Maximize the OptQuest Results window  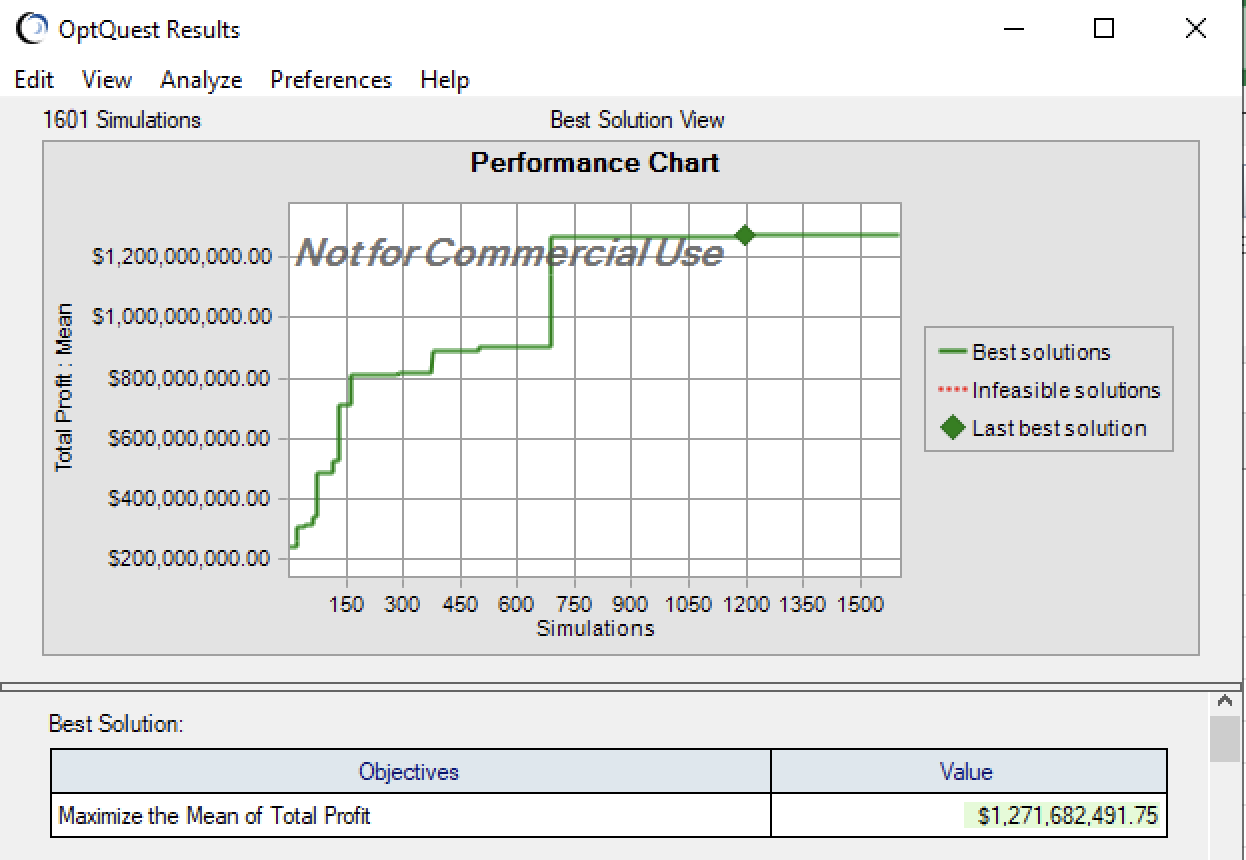pos(1104,29)
